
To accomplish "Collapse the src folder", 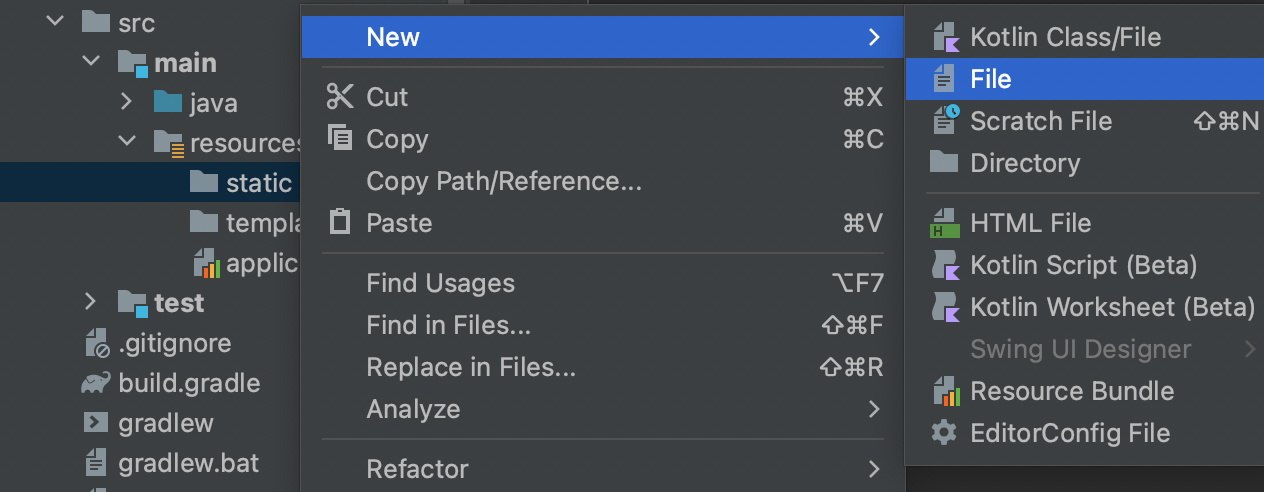I will pos(54,22).
